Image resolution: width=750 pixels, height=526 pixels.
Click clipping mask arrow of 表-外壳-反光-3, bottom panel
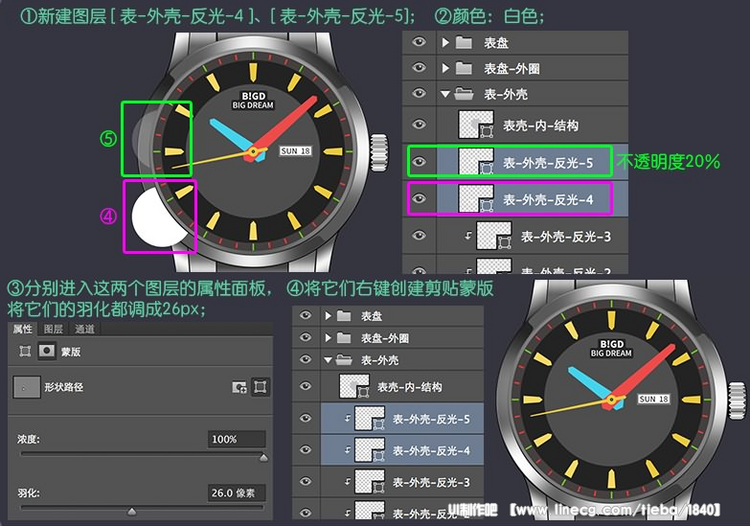347,482
